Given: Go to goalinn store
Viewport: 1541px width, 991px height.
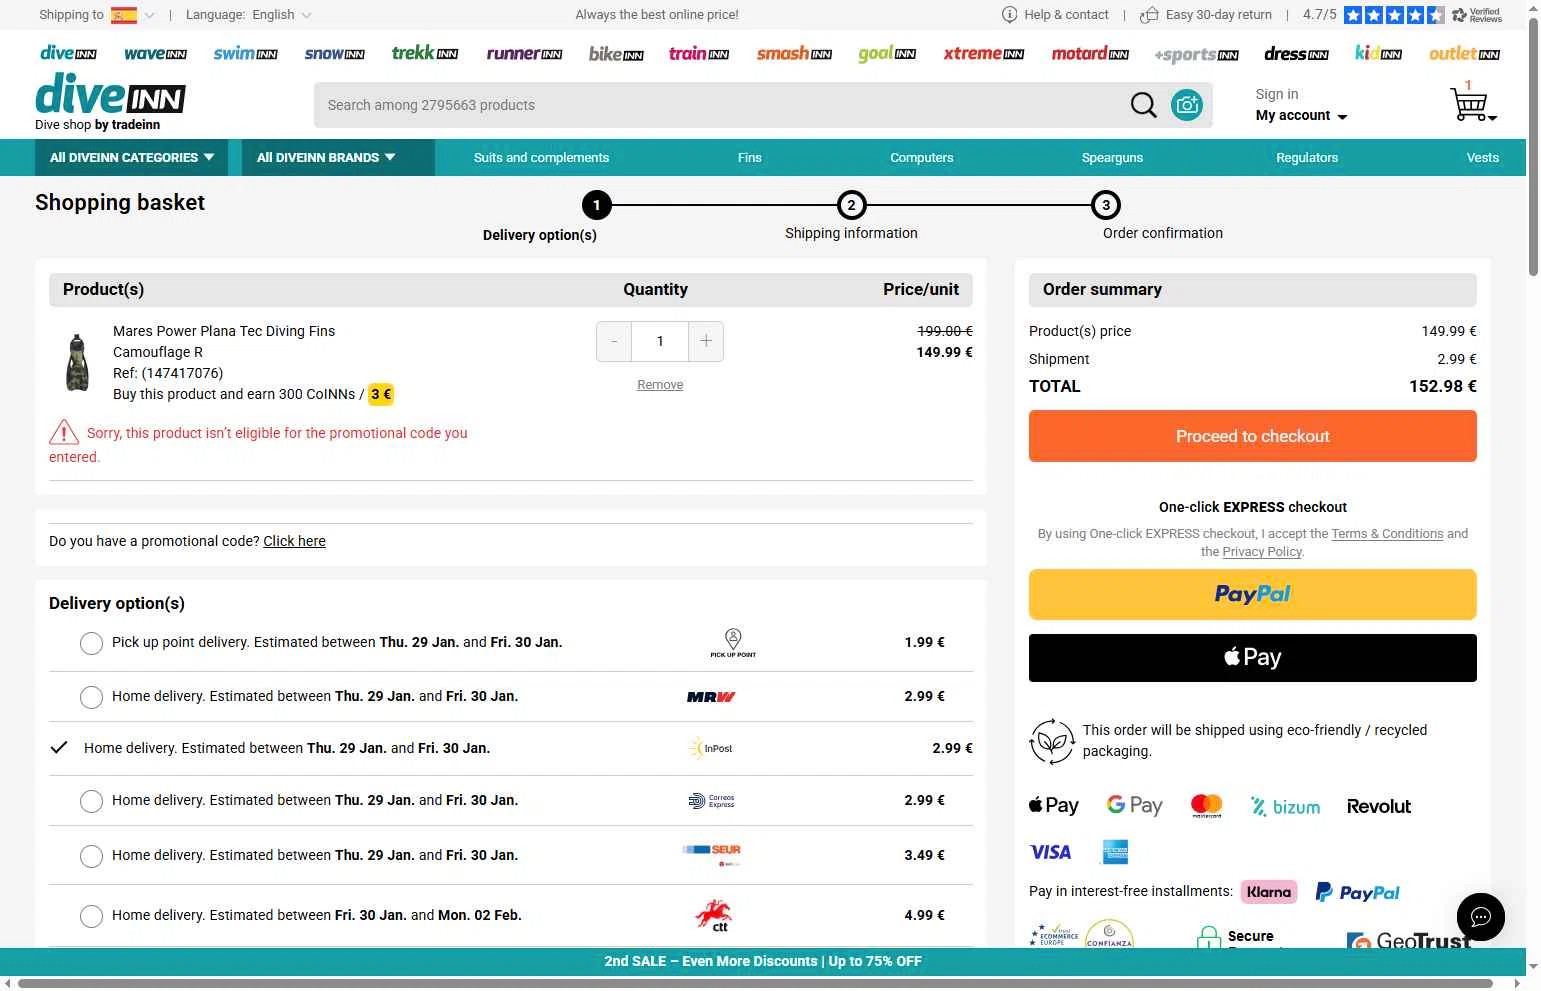Looking at the screenshot, I should pyautogui.click(x=887, y=53).
